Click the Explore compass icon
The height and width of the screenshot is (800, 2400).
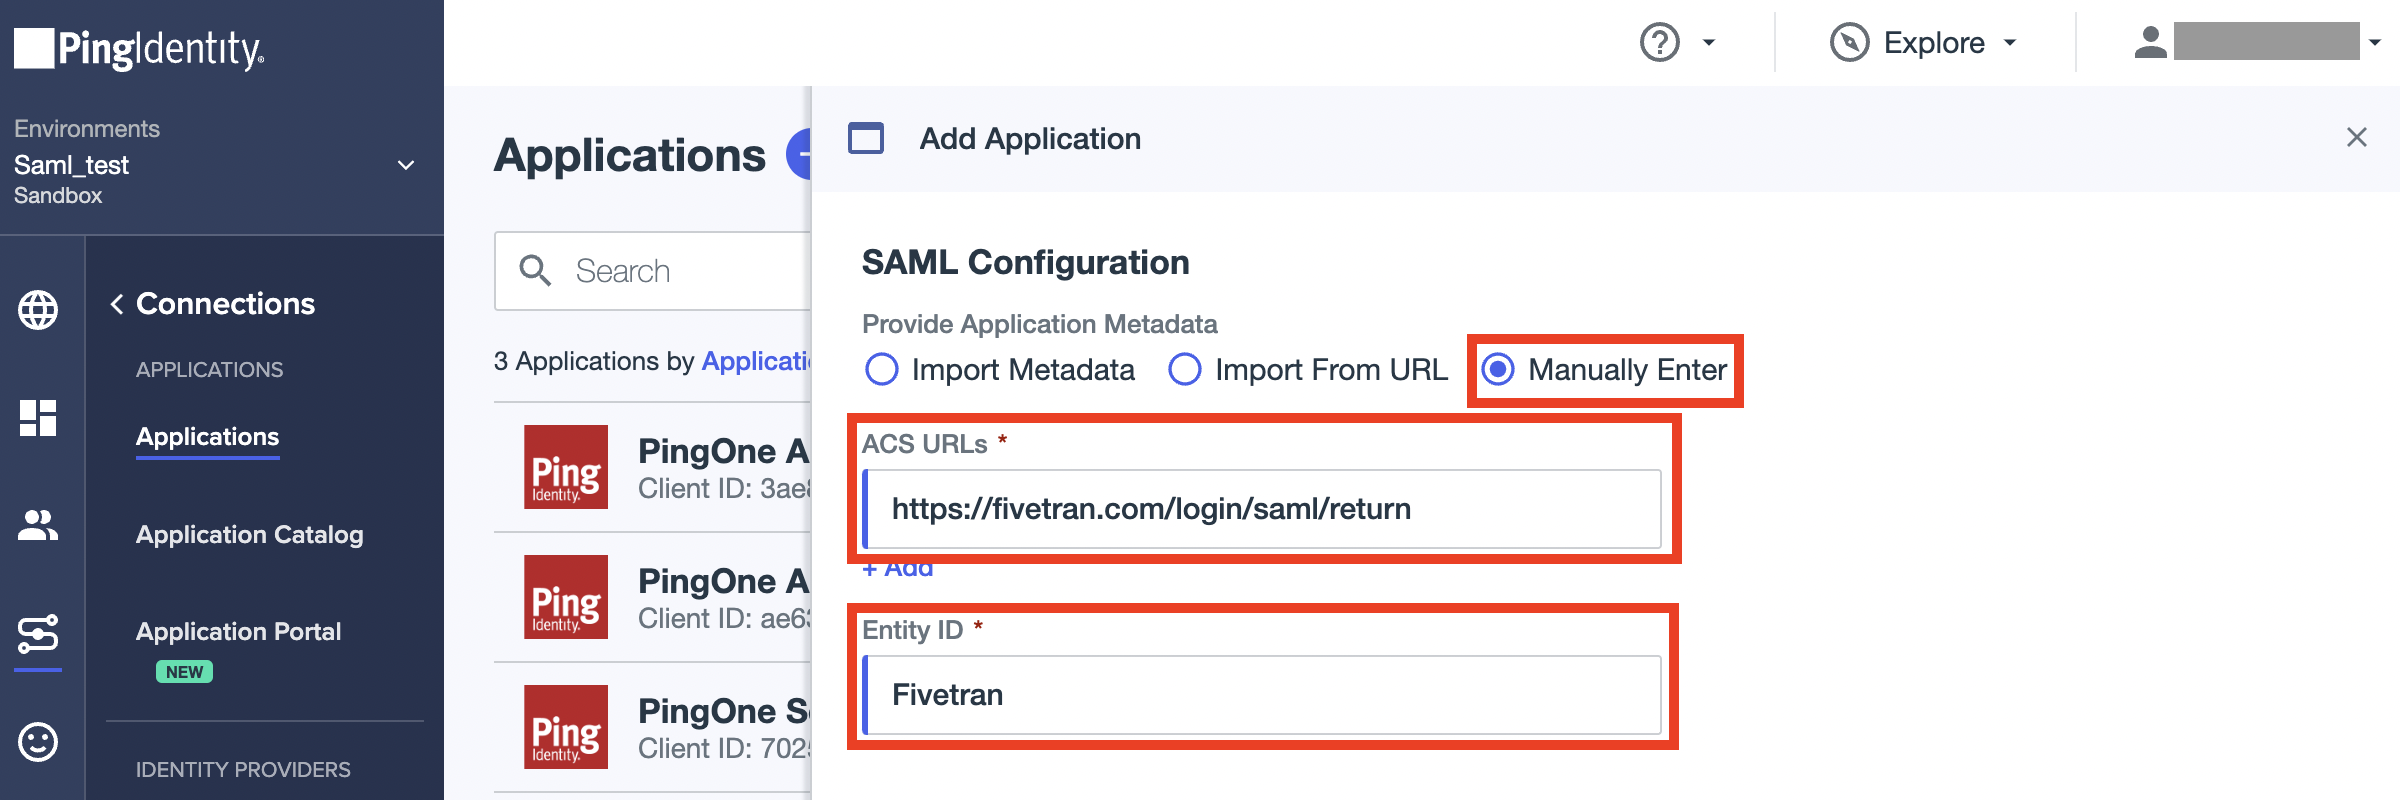1850,42
